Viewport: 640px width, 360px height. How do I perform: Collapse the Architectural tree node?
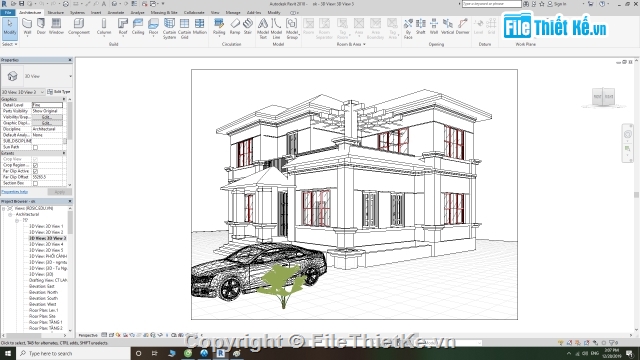point(10,215)
